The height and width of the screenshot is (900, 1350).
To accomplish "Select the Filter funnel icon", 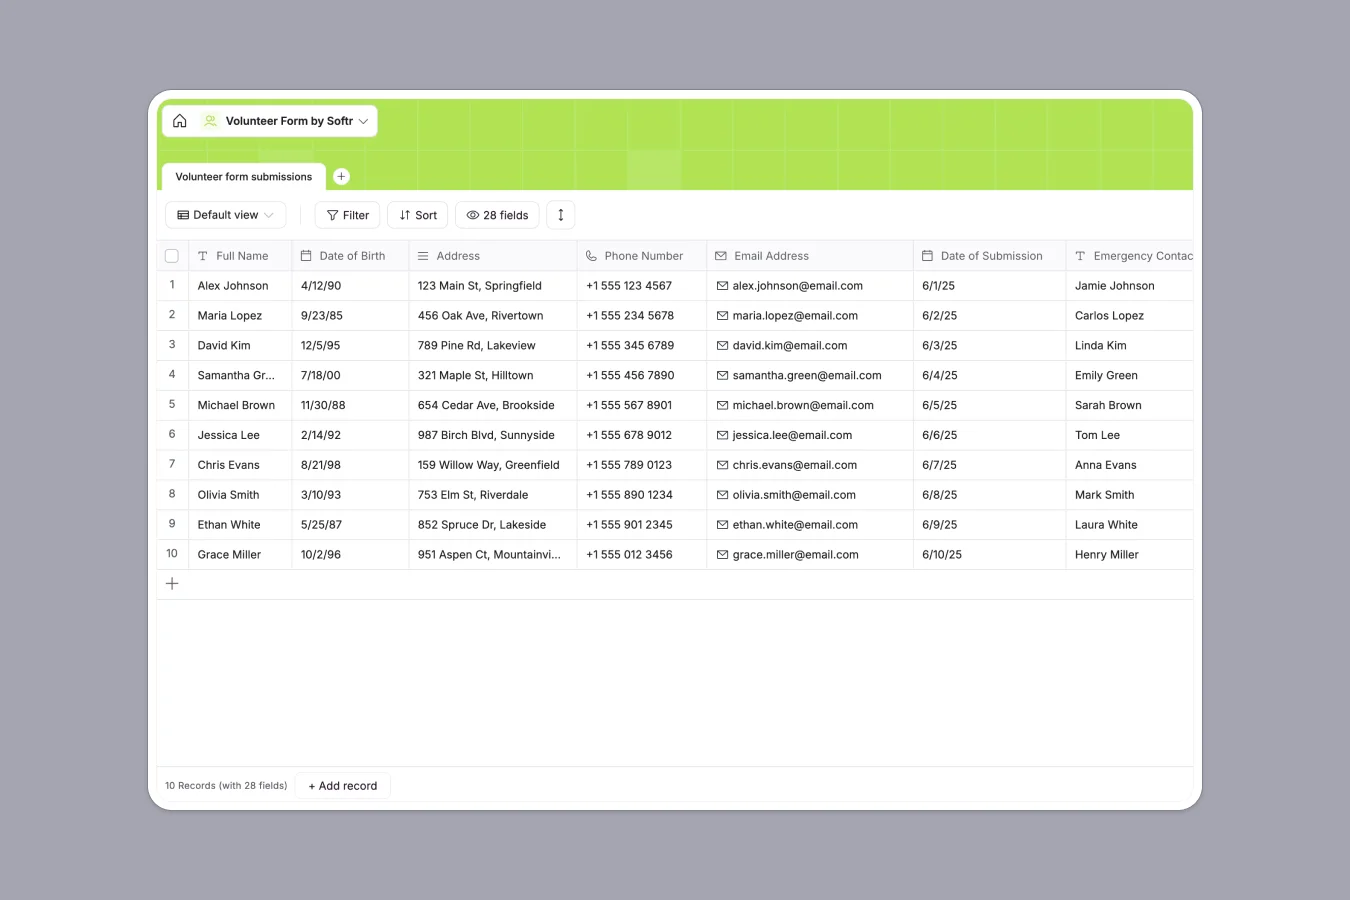I will click(x=331, y=215).
